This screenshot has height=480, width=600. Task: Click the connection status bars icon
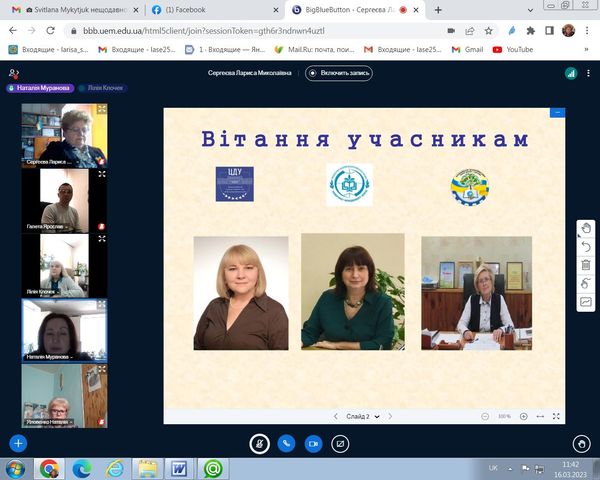click(571, 73)
